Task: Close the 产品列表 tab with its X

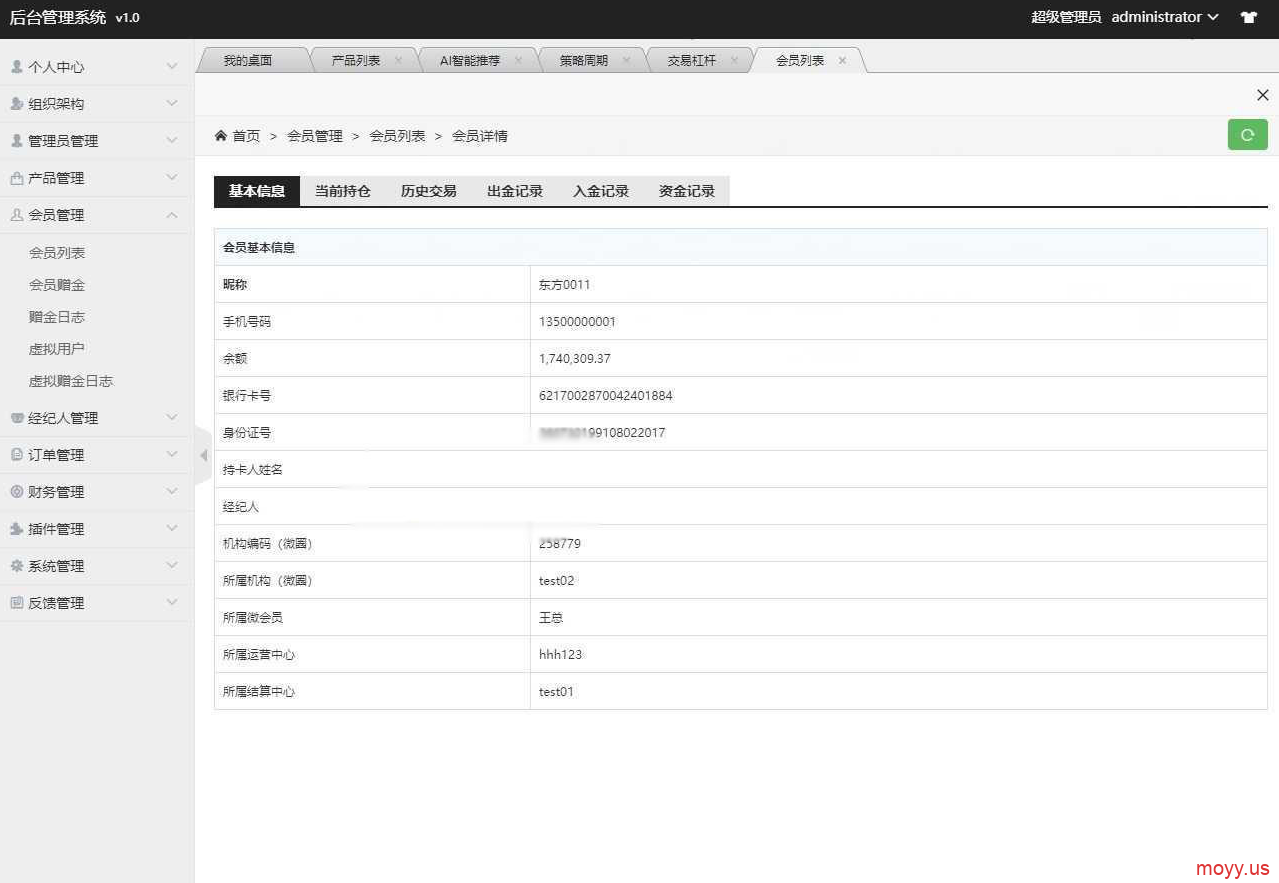Action: click(398, 60)
